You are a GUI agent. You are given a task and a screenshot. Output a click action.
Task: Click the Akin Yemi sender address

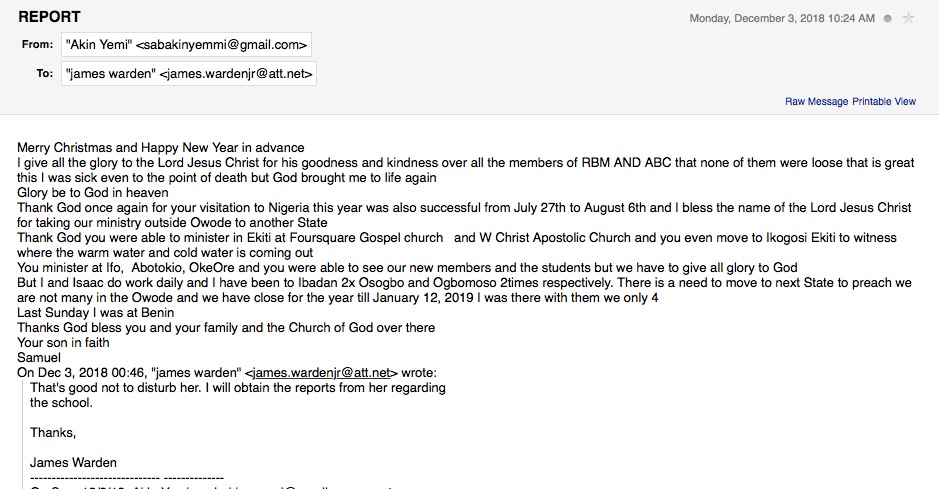pyautogui.click(x=186, y=45)
